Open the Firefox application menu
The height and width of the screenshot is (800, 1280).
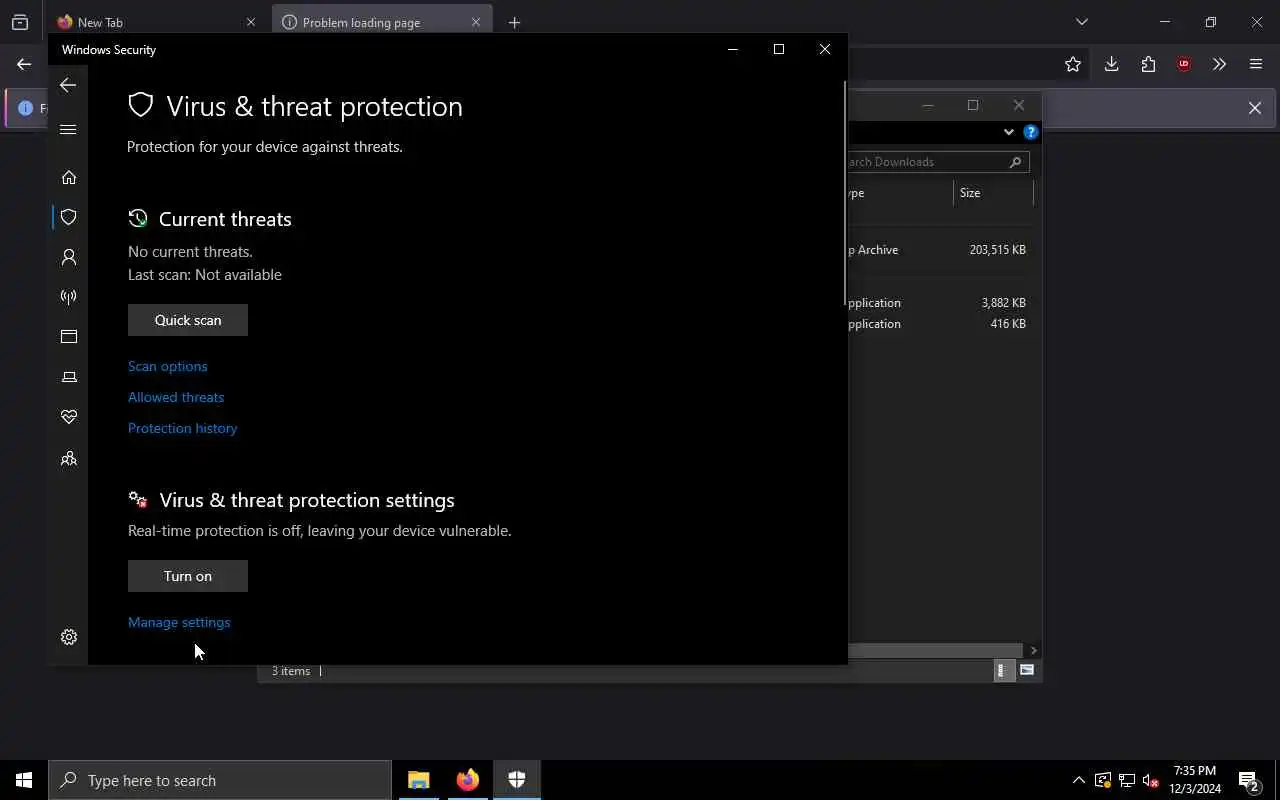1256,64
